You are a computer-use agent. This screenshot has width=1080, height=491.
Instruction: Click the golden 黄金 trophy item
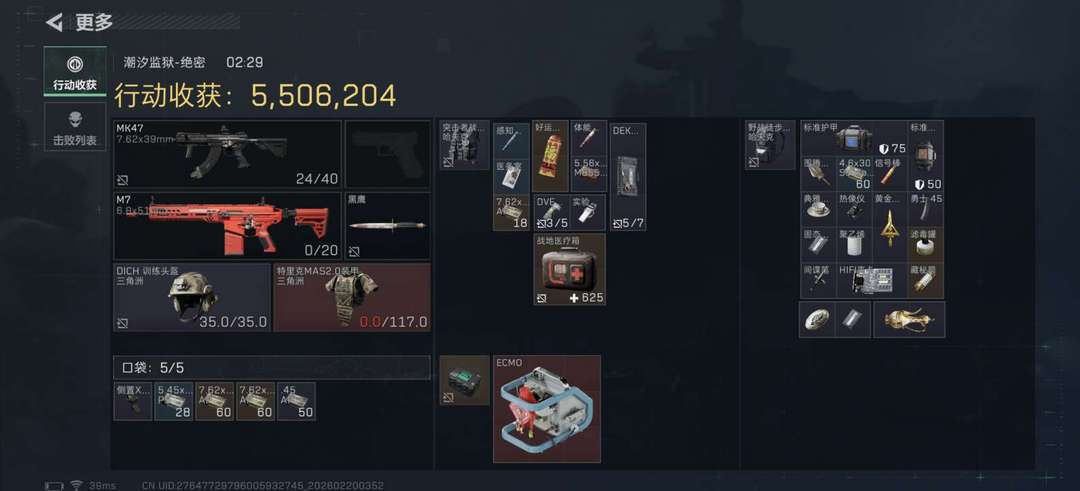coord(889,228)
